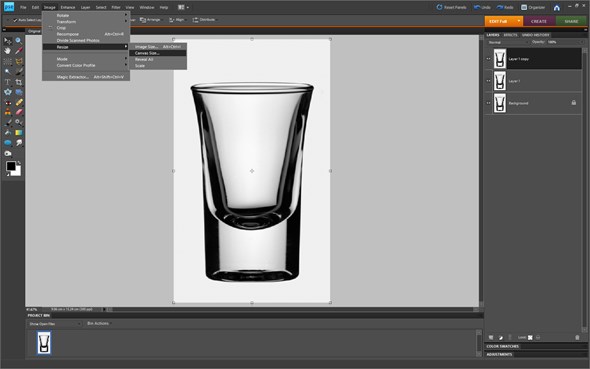590x369 pixels.
Task: Select the blue ellipse Shape tool
Action: coord(8,143)
